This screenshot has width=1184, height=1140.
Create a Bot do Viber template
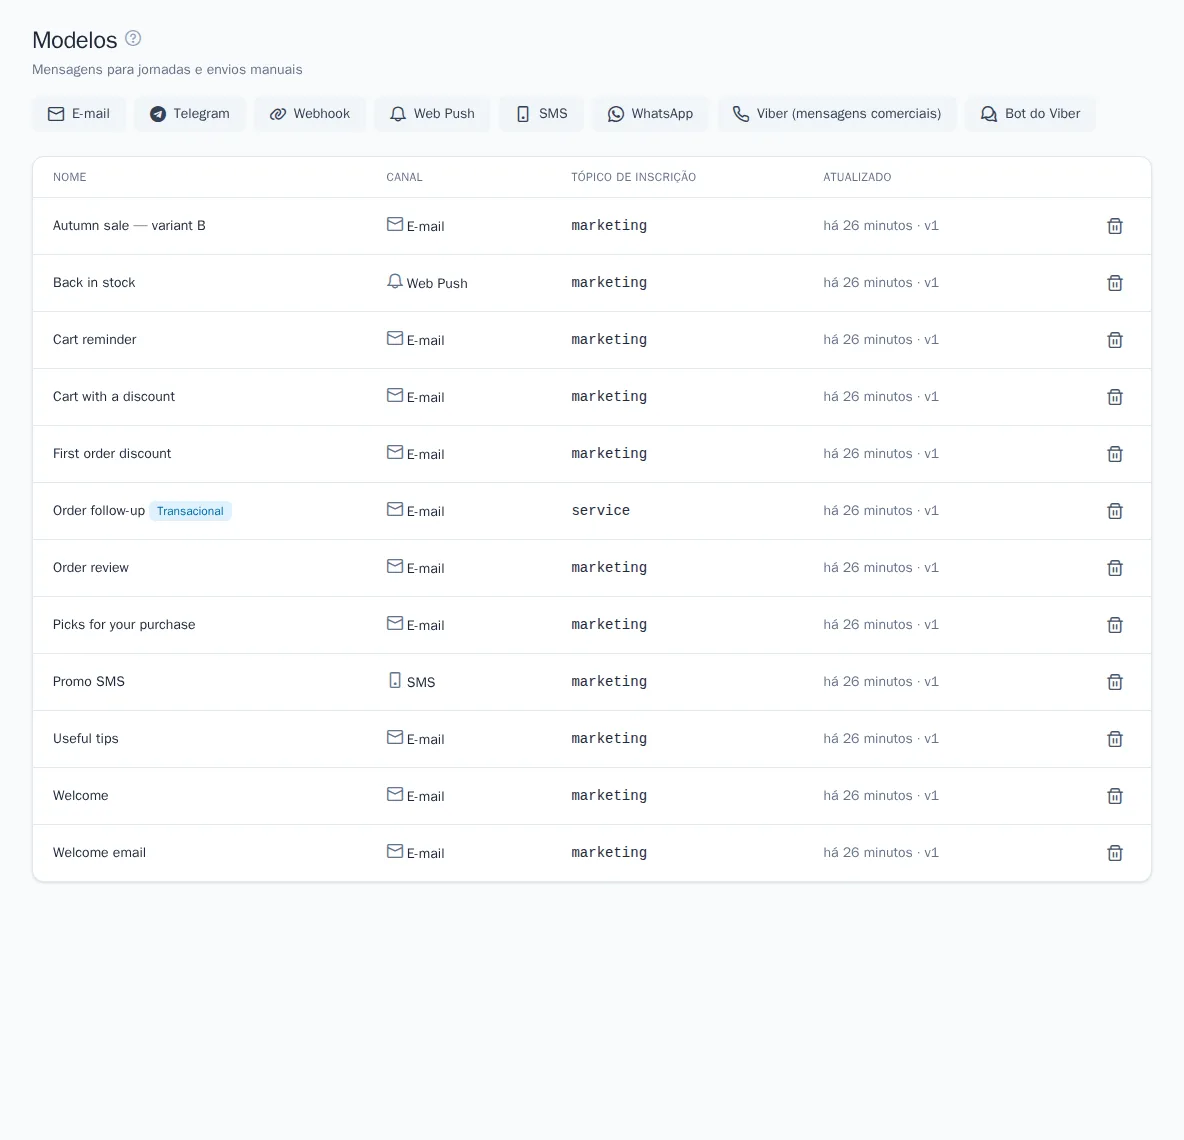[1030, 114]
